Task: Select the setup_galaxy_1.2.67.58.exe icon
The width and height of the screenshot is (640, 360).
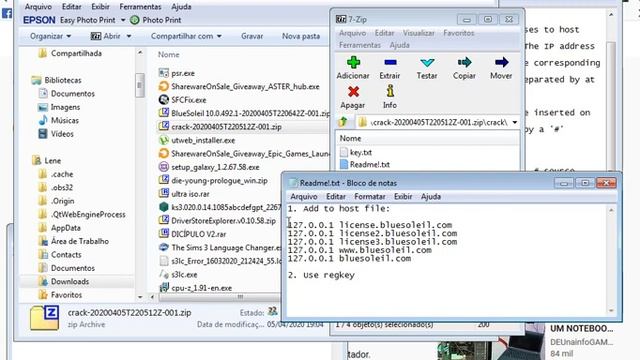Action: [x=164, y=167]
